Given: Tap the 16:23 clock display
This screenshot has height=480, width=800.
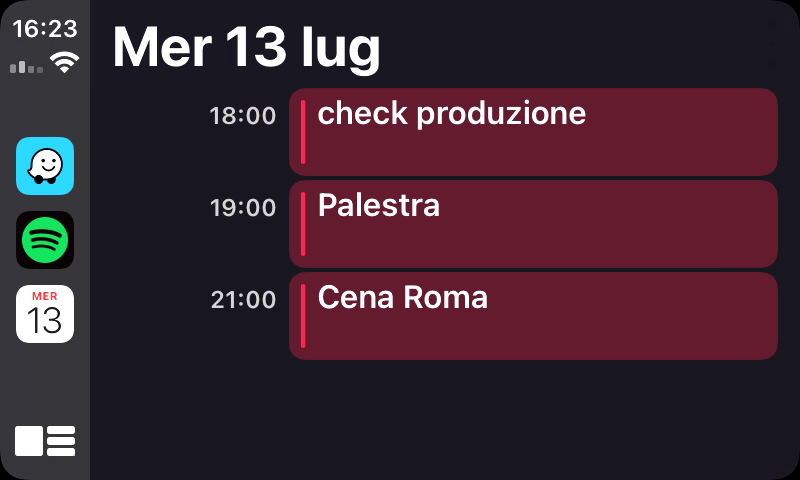Looking at the screenshot, I should [45, 29].
